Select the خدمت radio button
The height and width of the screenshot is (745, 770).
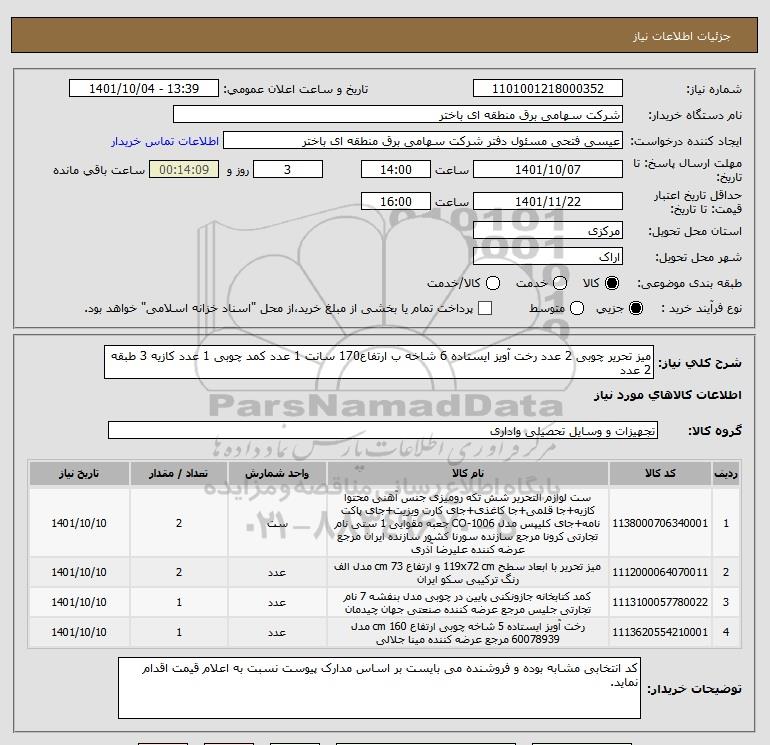pos(560,283)
